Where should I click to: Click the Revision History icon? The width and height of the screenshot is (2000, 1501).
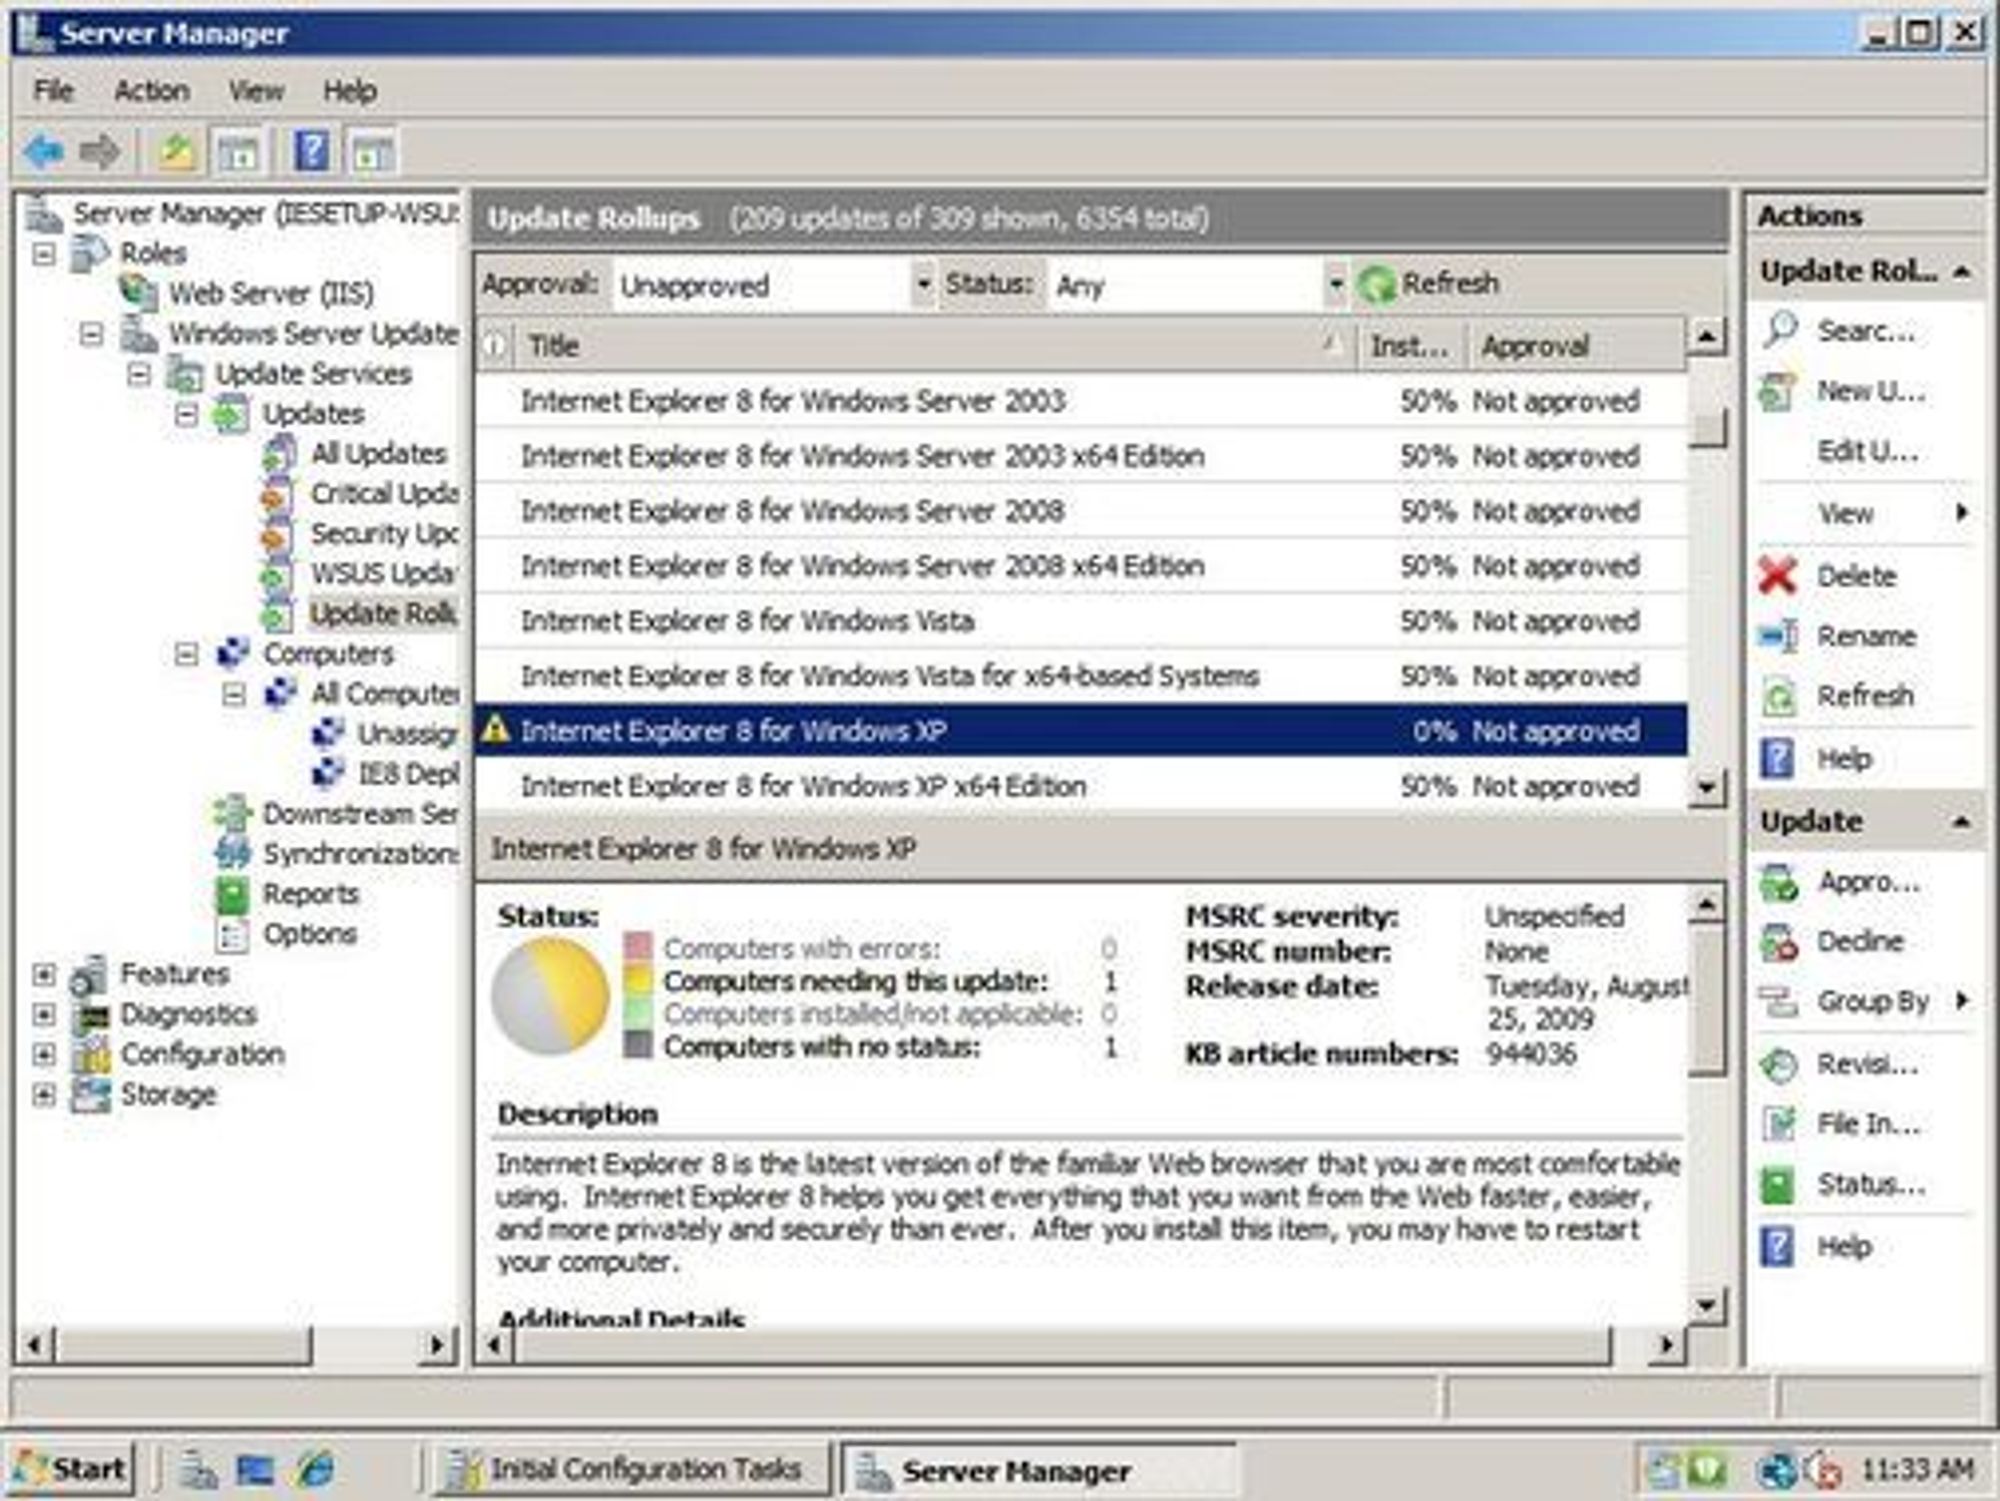(x=1779, y=1065)
